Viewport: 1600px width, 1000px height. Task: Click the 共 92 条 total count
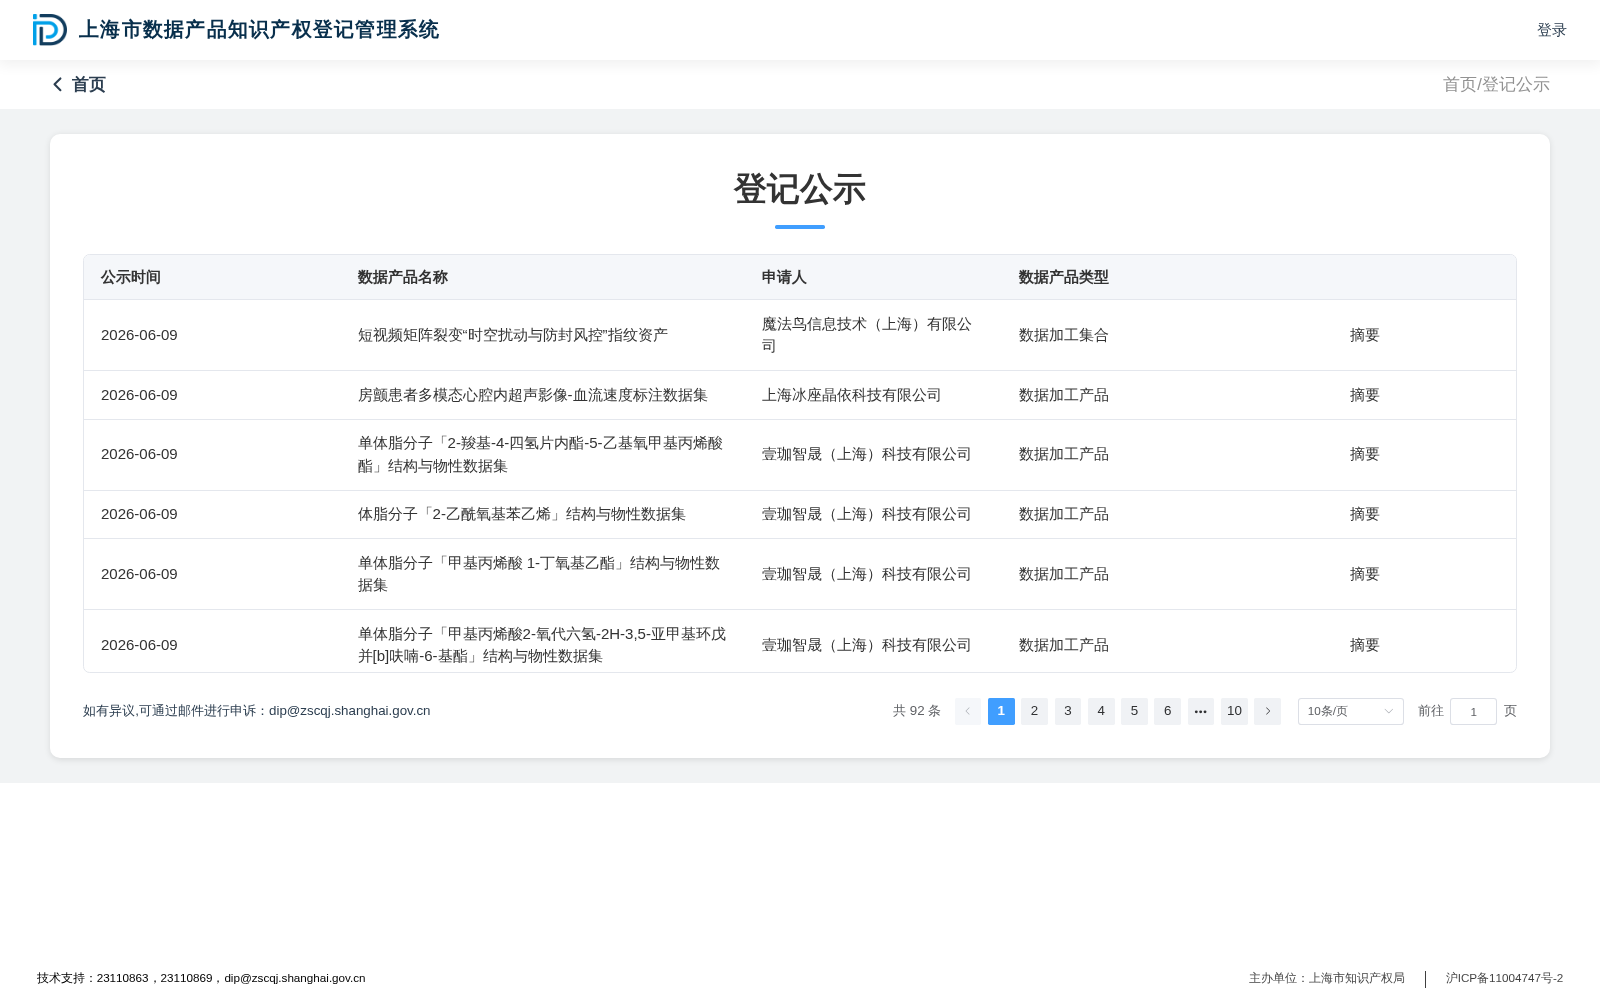coord(917,711)
